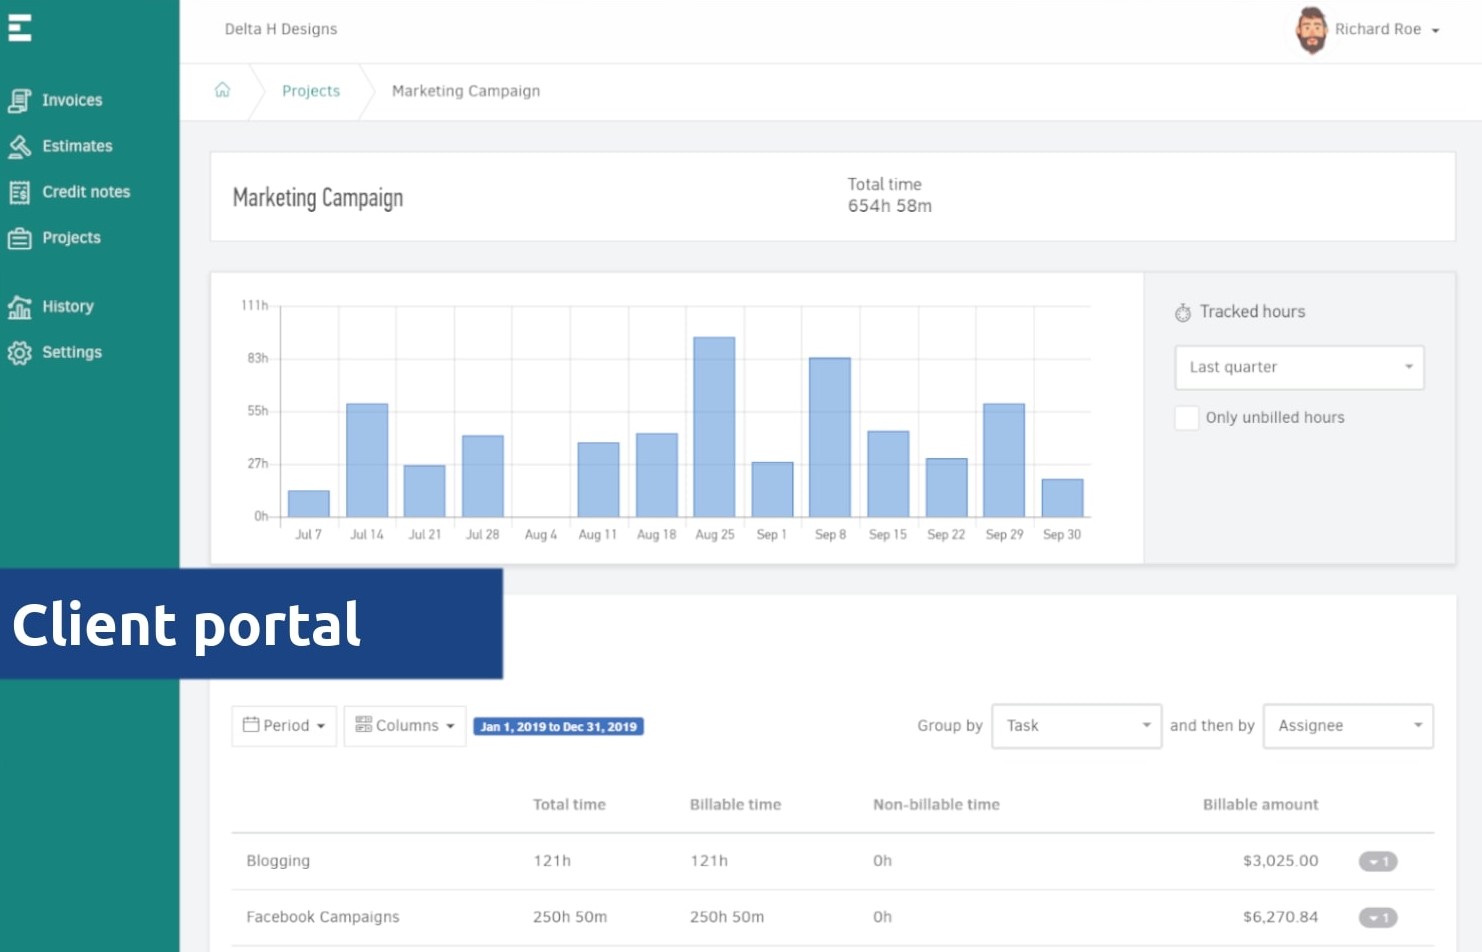Click the Aug 25 chart bar
Screen dimensions: 1482x952
(x=714, y=427)
